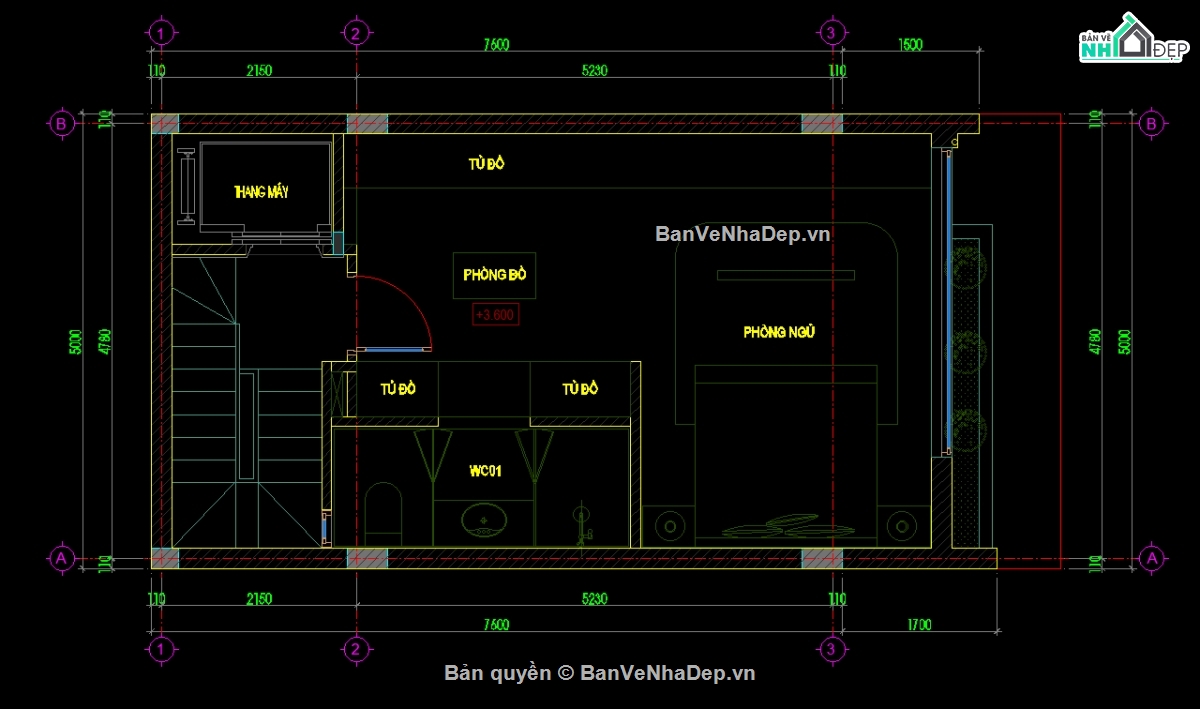Click the 7600 dimension below the plan
This screenshot has height=709, width=1200.
pos(496,625)
